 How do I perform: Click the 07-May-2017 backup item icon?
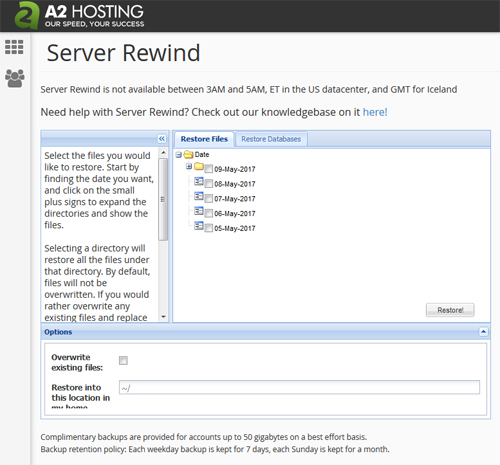(199, 196)
